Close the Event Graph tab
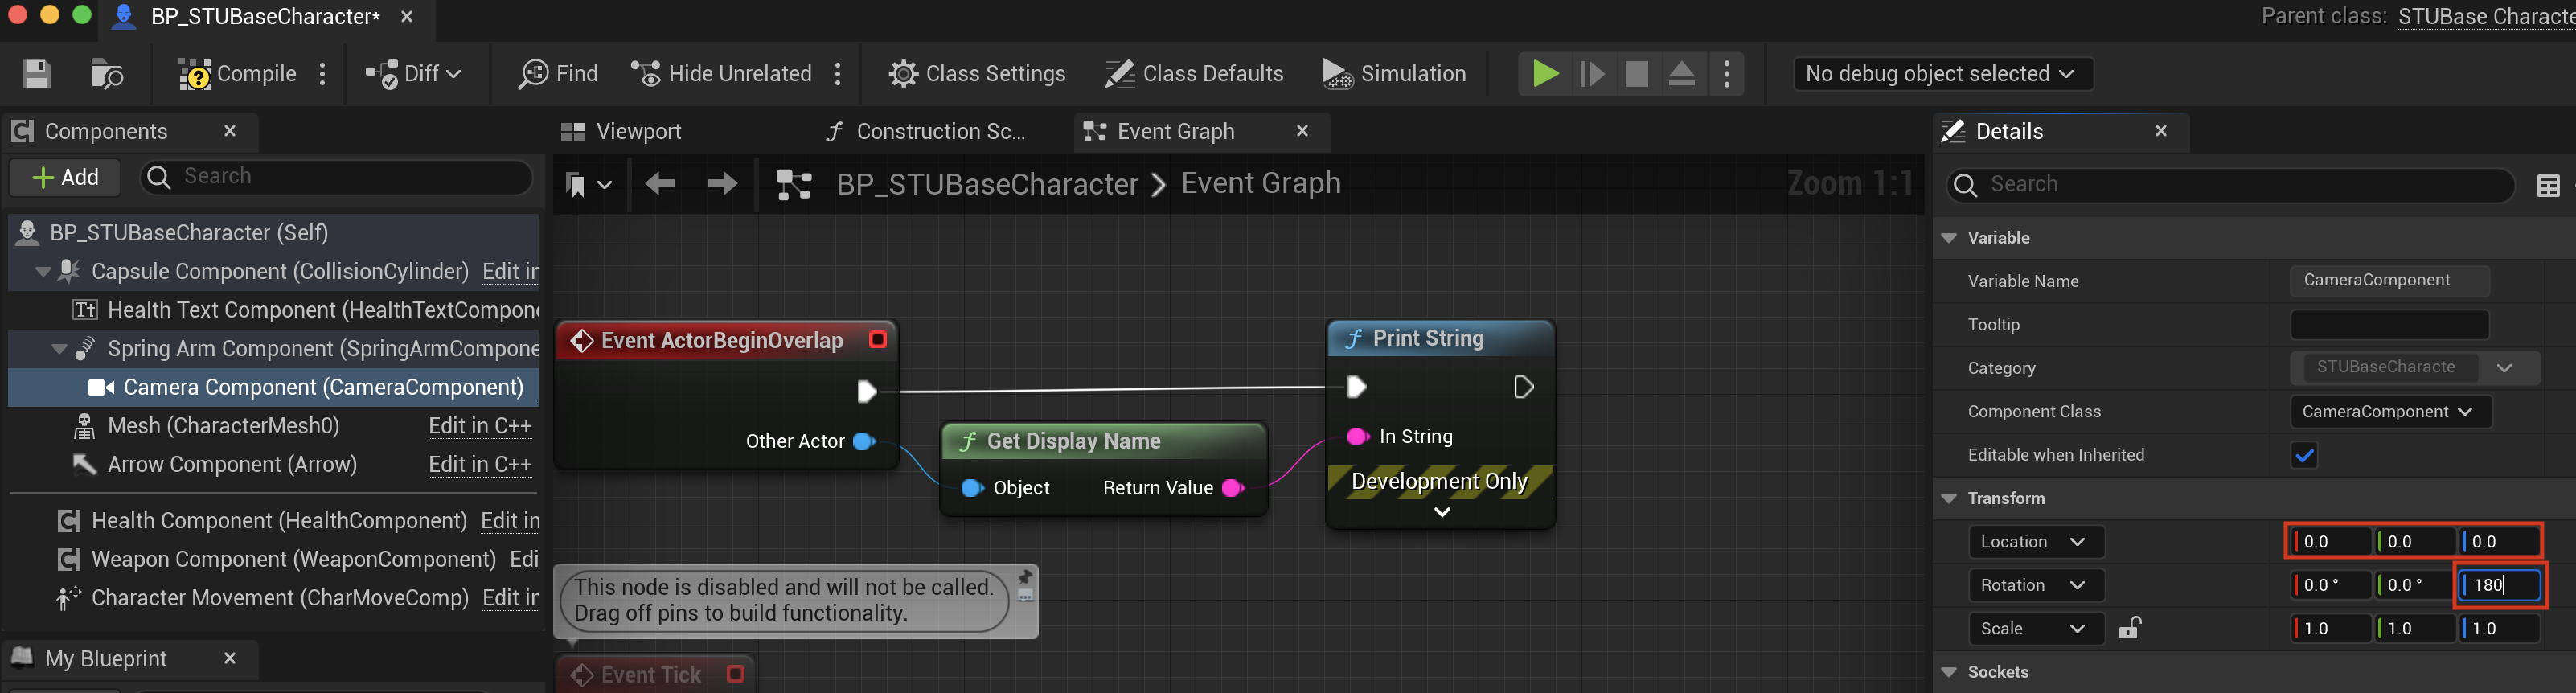This screenshot has height=693, width=2576. tap(1302, 131)
